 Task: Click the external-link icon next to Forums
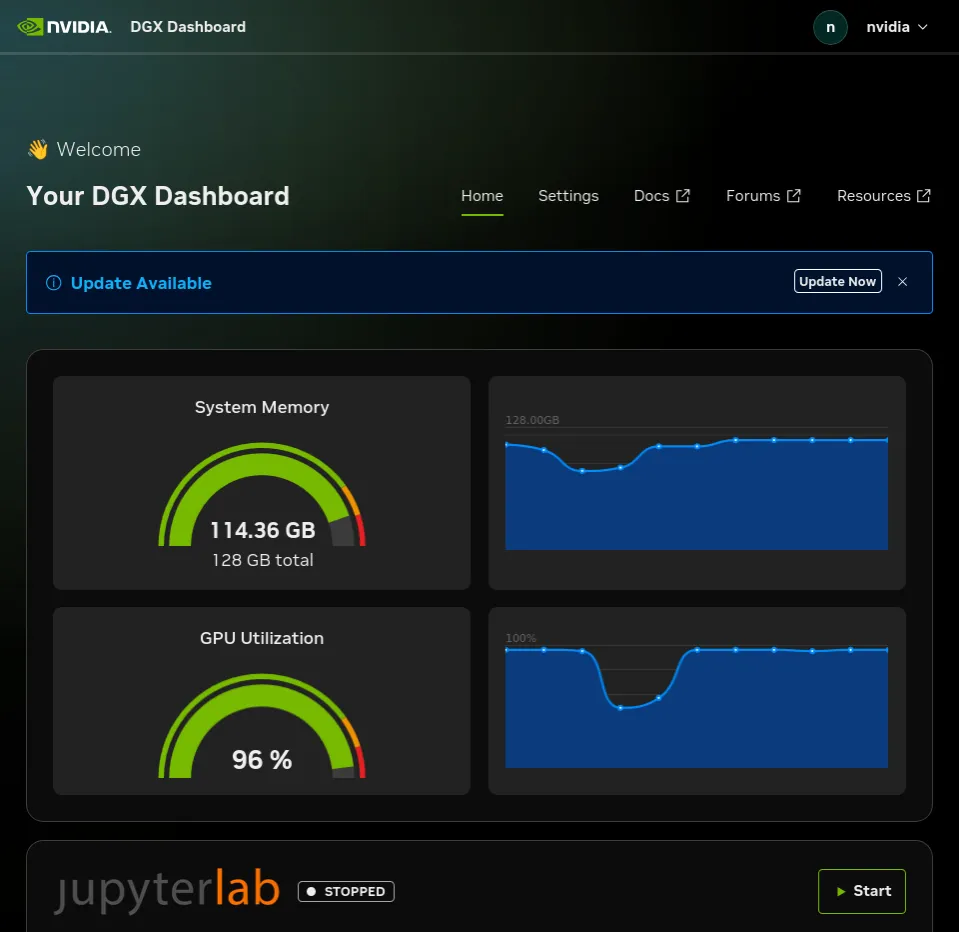(x=794, y=195)
